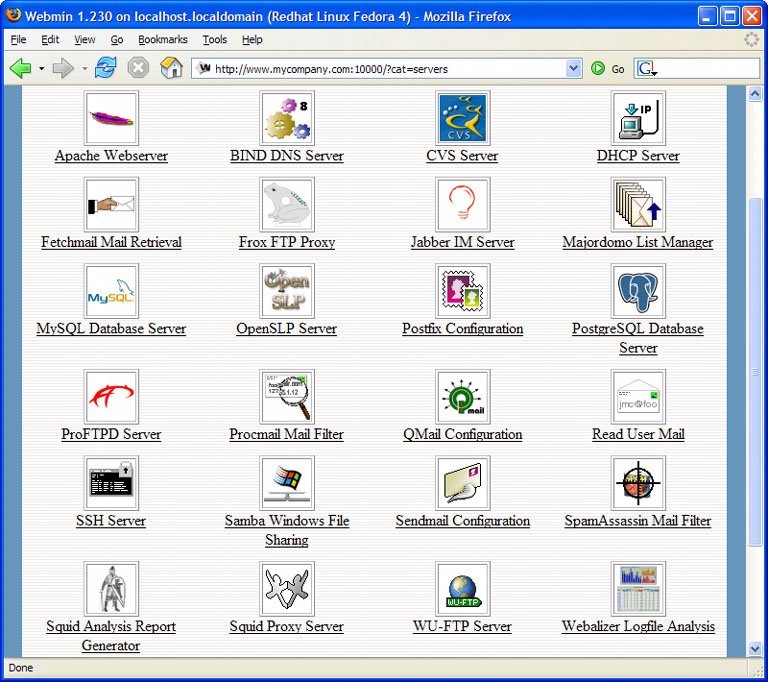Click the WU-FTP Server globe icon
This screenshot has width=768, height=682.
pos(462,589)
